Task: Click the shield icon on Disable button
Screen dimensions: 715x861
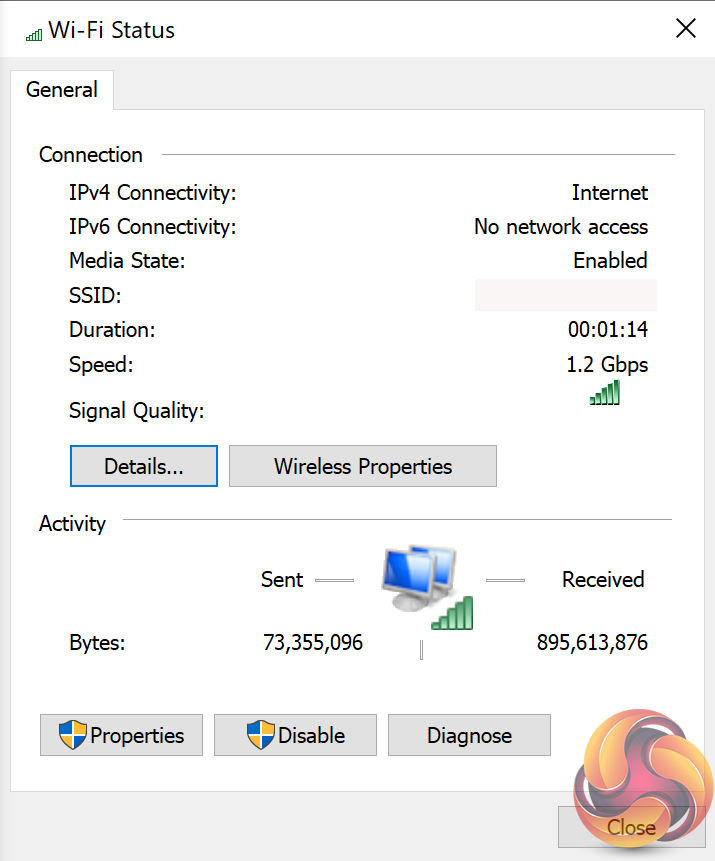Action: pyautogui.click(x=260, y=735)
